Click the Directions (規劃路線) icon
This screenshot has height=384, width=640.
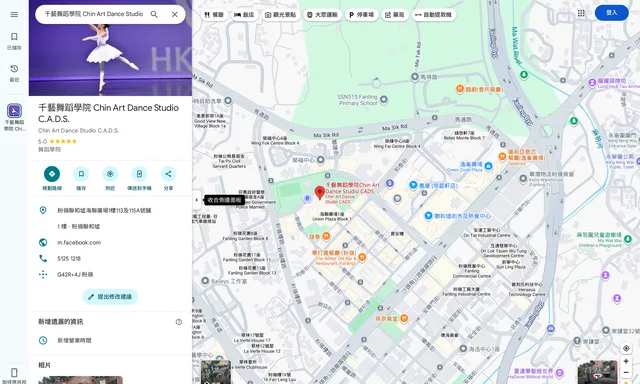pos(52,174)
